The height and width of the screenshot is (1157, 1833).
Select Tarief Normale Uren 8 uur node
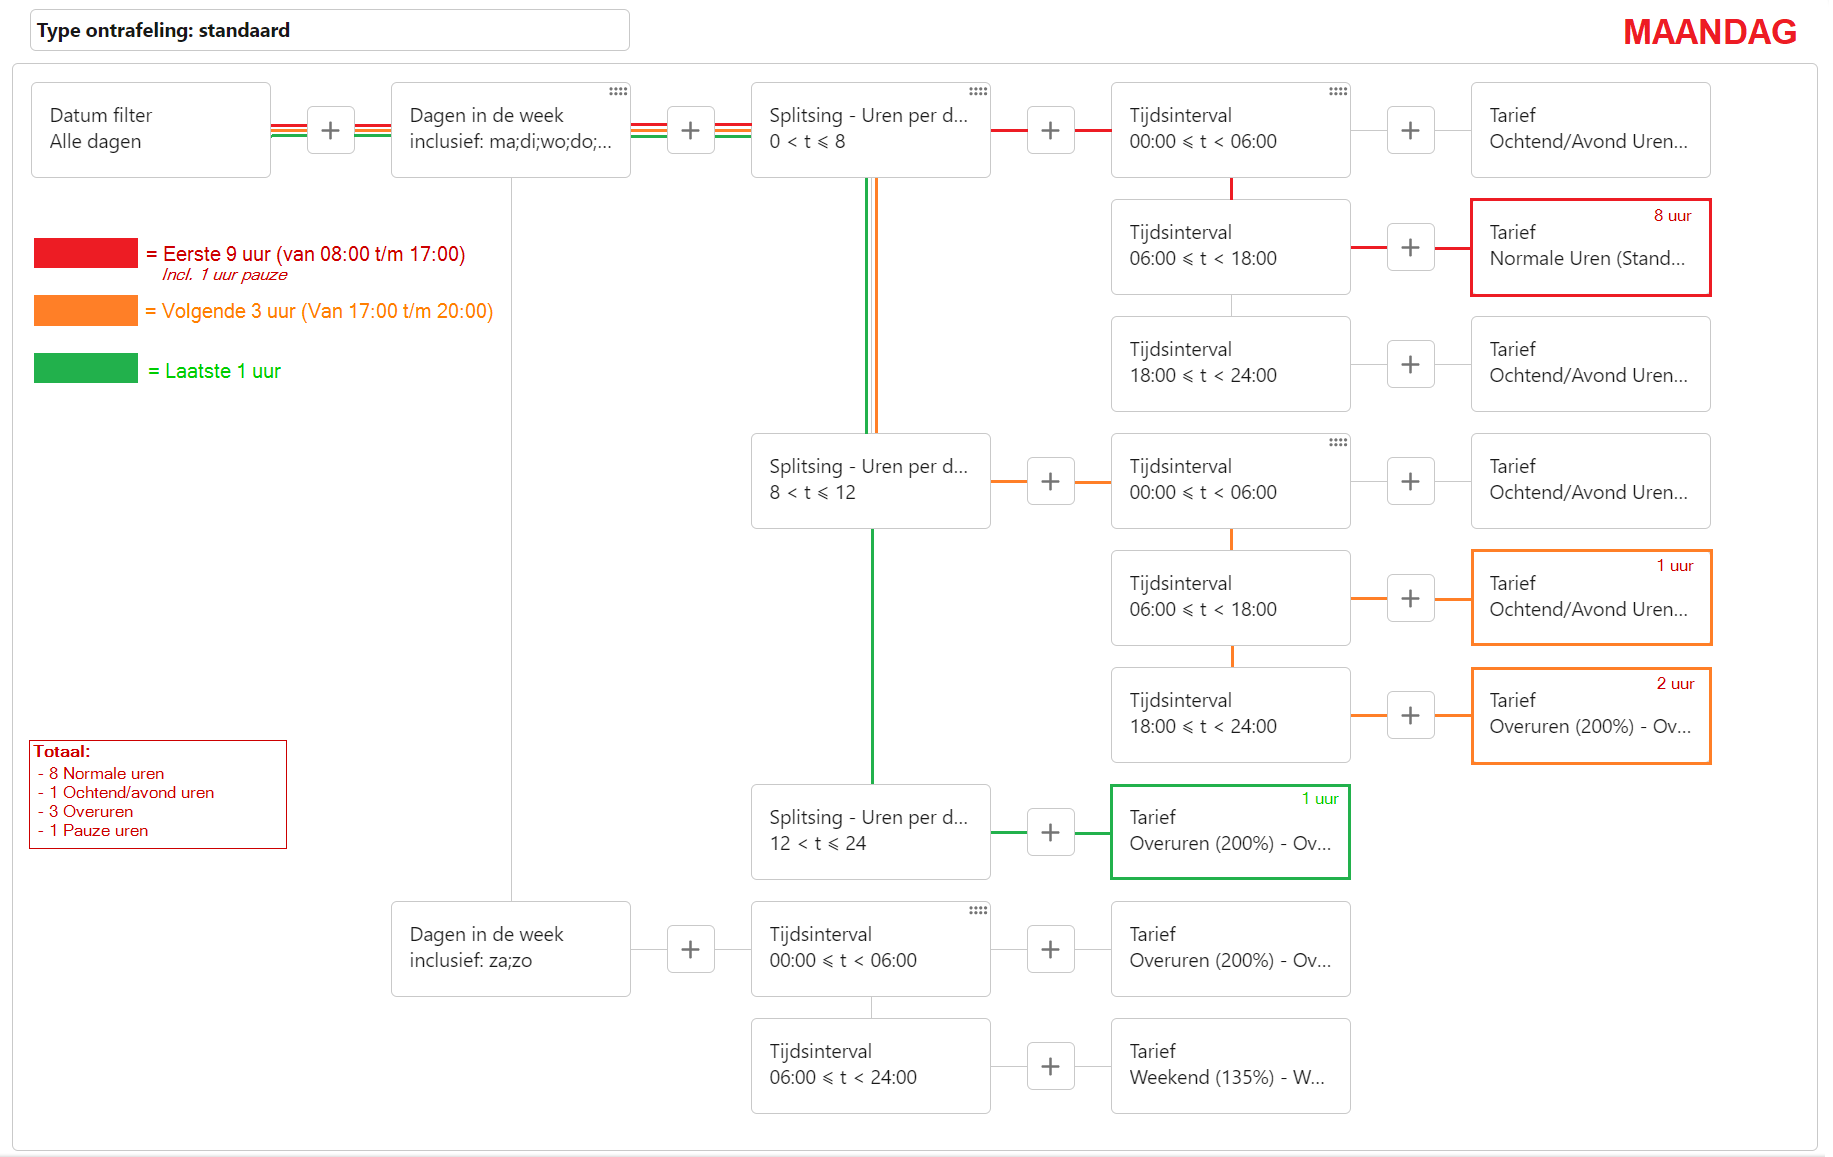1591,247
